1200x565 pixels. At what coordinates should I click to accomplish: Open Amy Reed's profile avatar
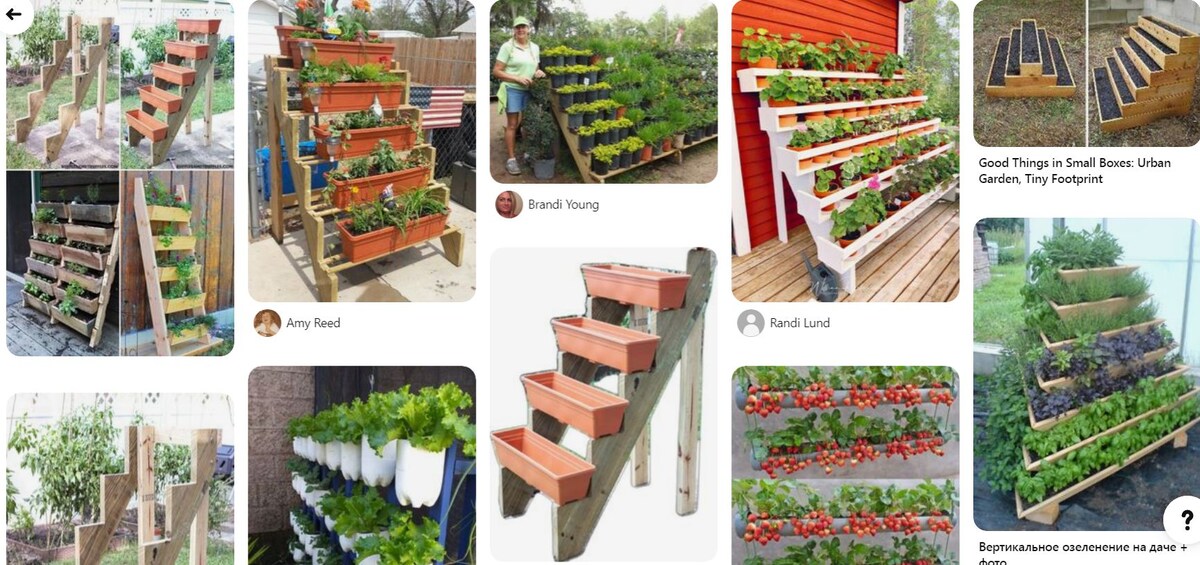[x=267, y=323]
